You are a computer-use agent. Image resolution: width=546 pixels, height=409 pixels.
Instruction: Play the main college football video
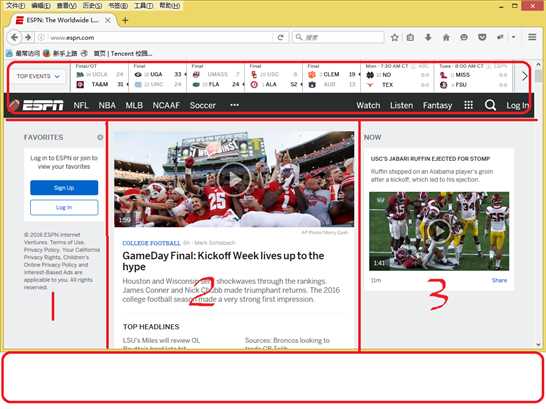click(234, 179)
